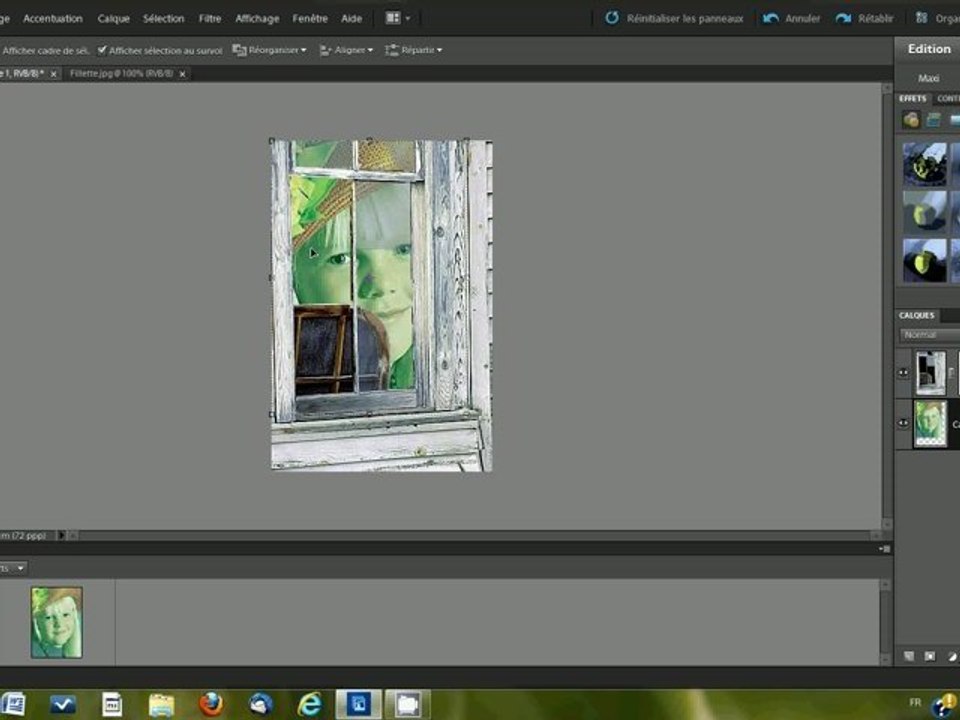Click the Annuler undo arrow icon
960x720 pixels.
point(771,18)
